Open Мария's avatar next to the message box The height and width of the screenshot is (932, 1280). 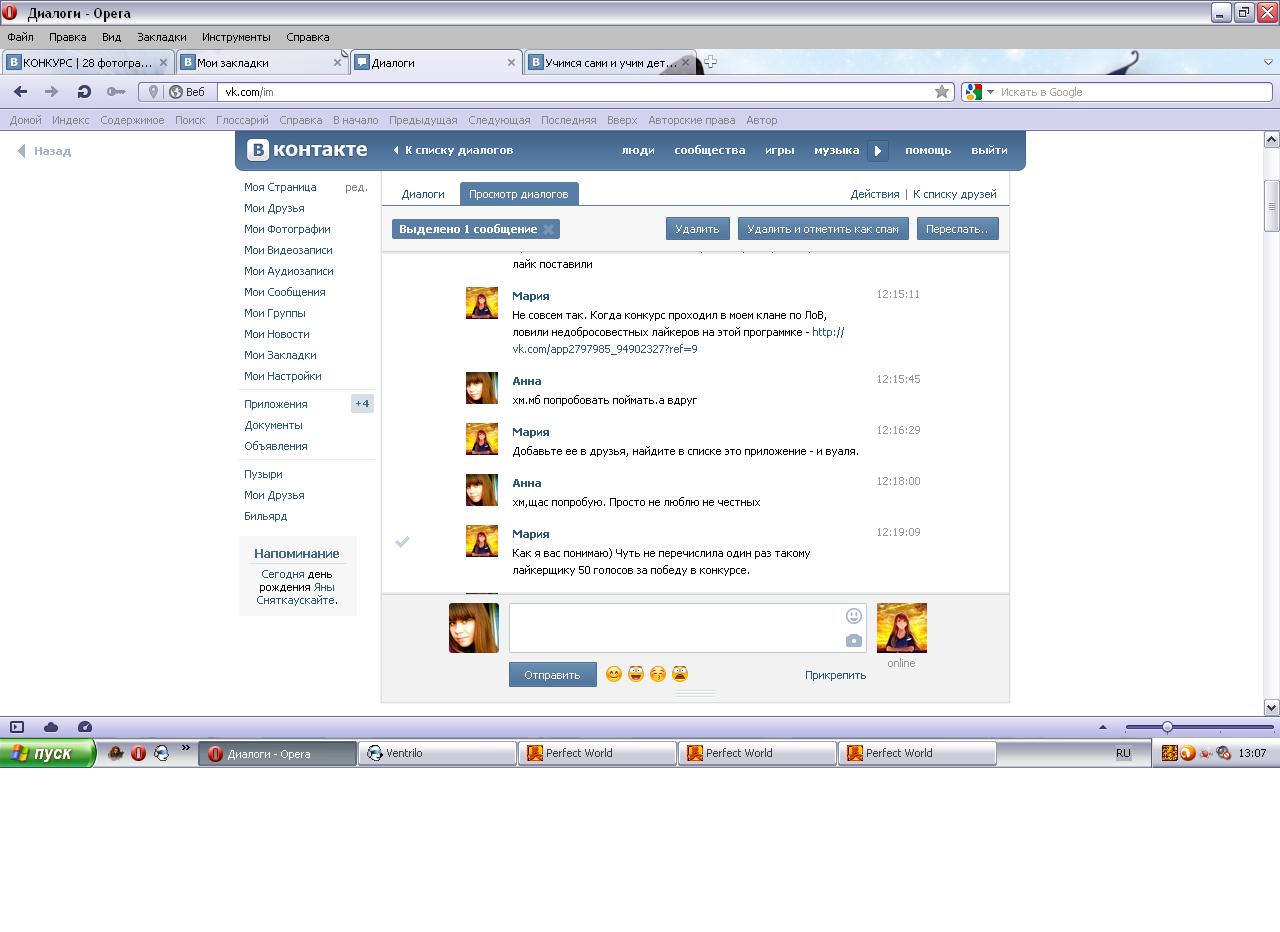(901, 628)
